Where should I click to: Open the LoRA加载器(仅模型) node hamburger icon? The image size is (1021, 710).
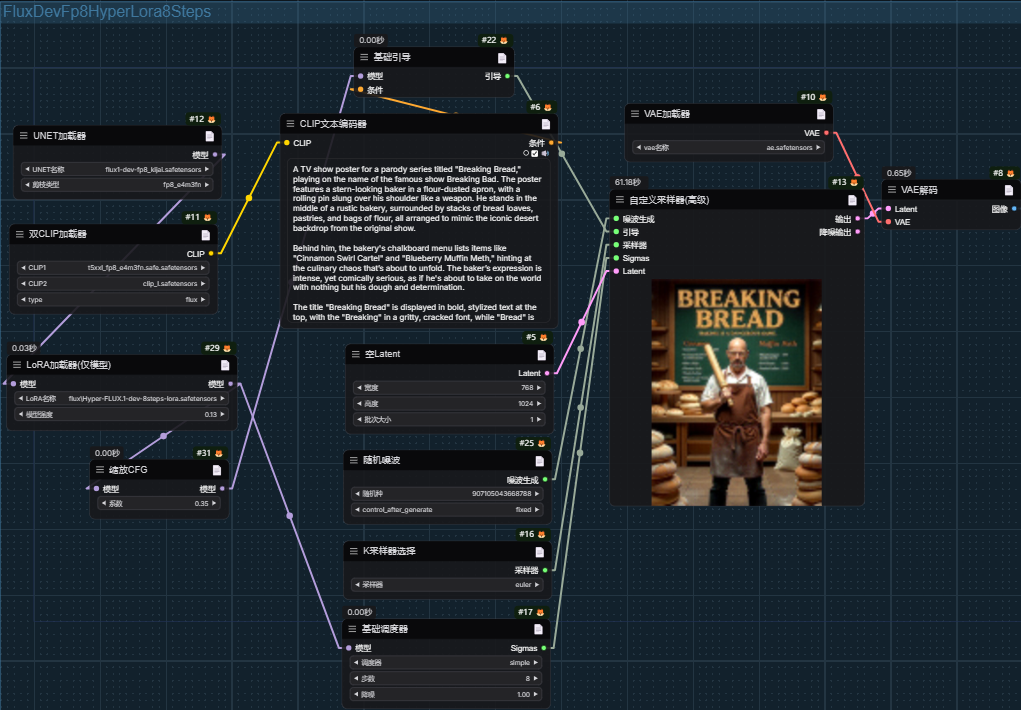pos(17,365)
